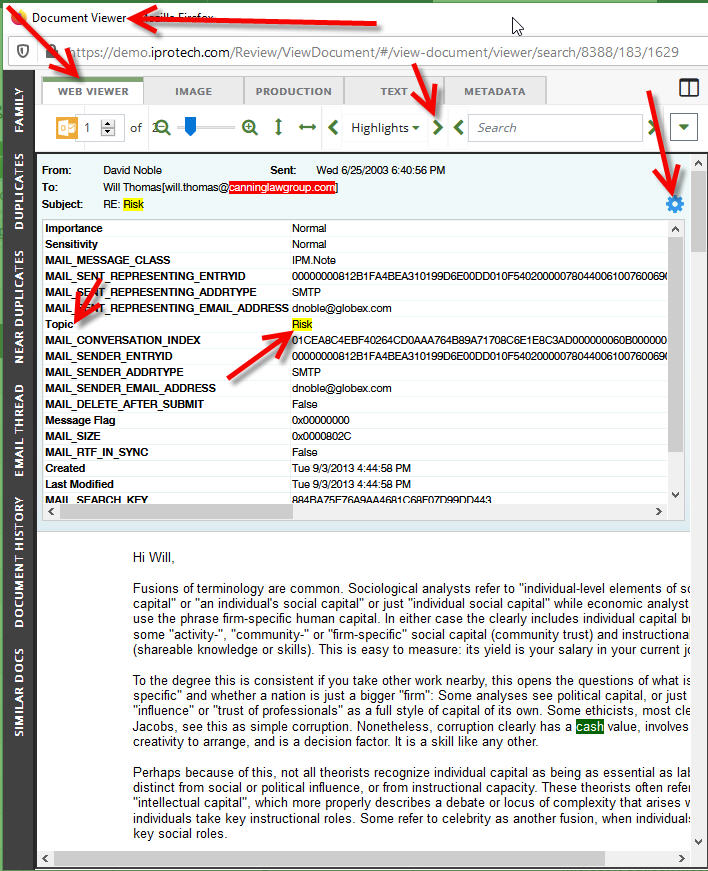This screenshot has height=871, width=708.
Task: Click the bottom horizontal scrollbar right arrow
Action: click(682, 858)
